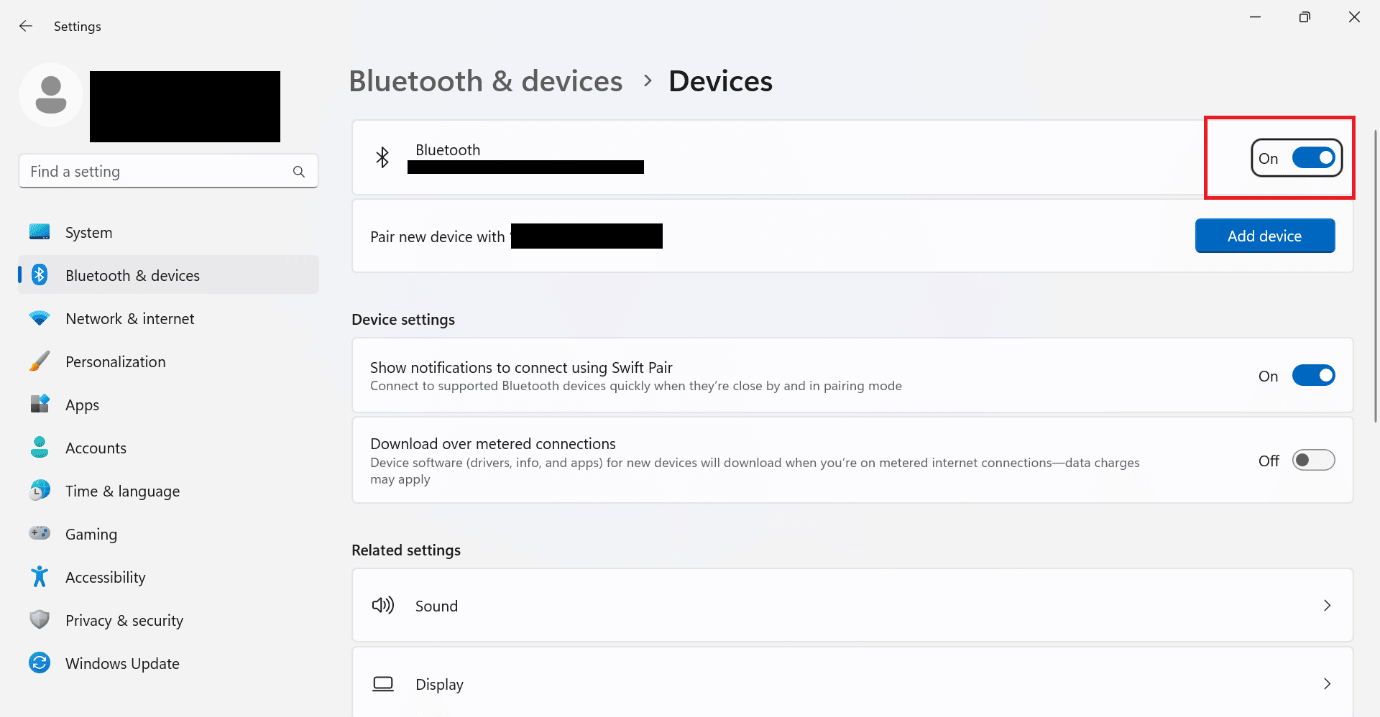Click the Sound speaker icon

coord(383,605)
